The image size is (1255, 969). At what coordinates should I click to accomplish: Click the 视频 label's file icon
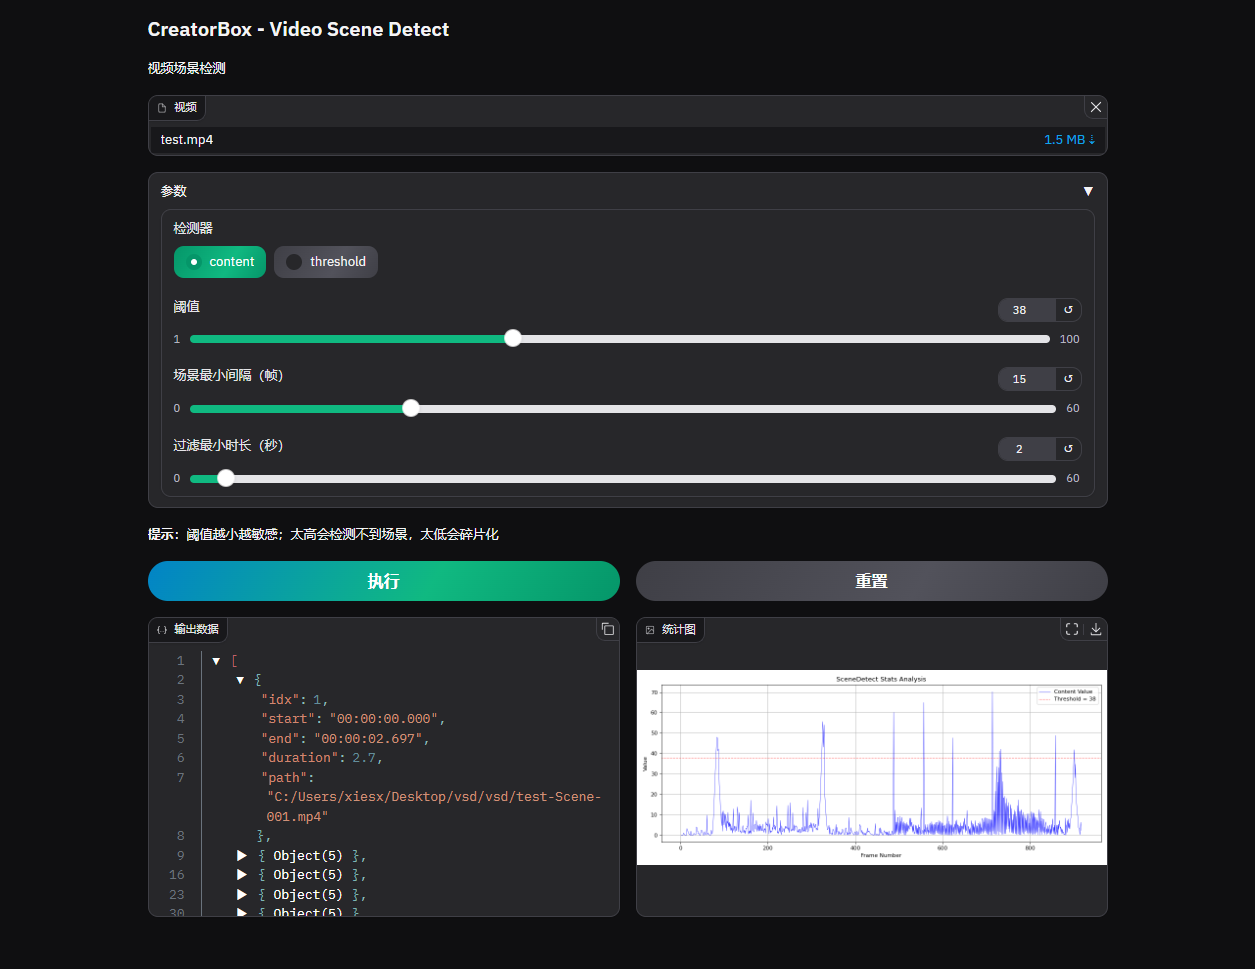pos(162,108)
